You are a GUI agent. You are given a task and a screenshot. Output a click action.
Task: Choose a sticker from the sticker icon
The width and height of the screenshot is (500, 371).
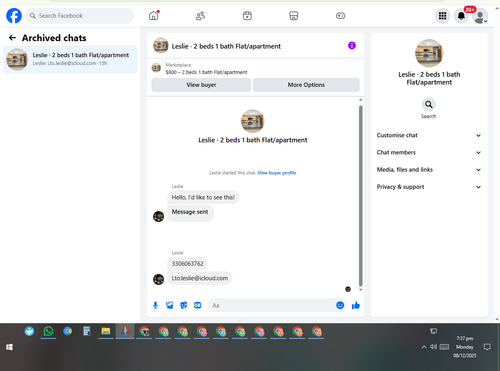[x=184, y=305]
